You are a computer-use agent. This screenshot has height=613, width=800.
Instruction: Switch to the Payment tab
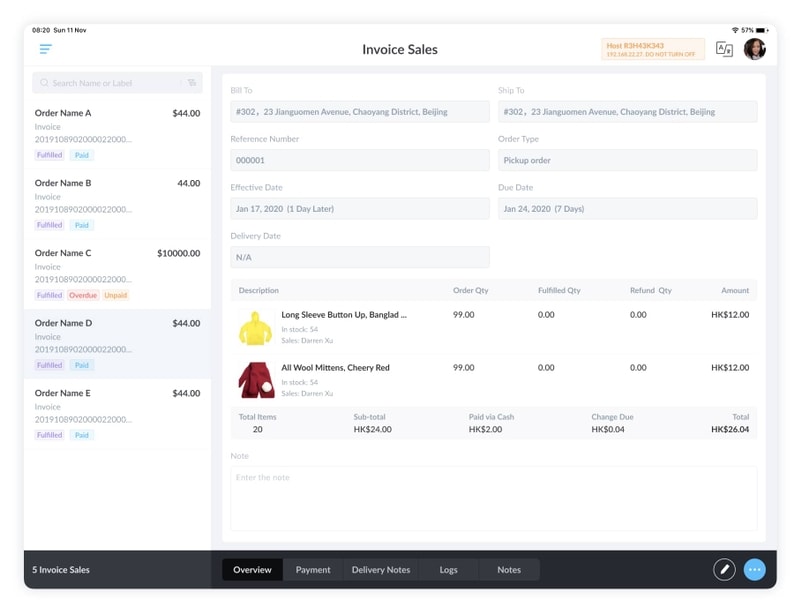pyautogui.click(x=314, y=569)
